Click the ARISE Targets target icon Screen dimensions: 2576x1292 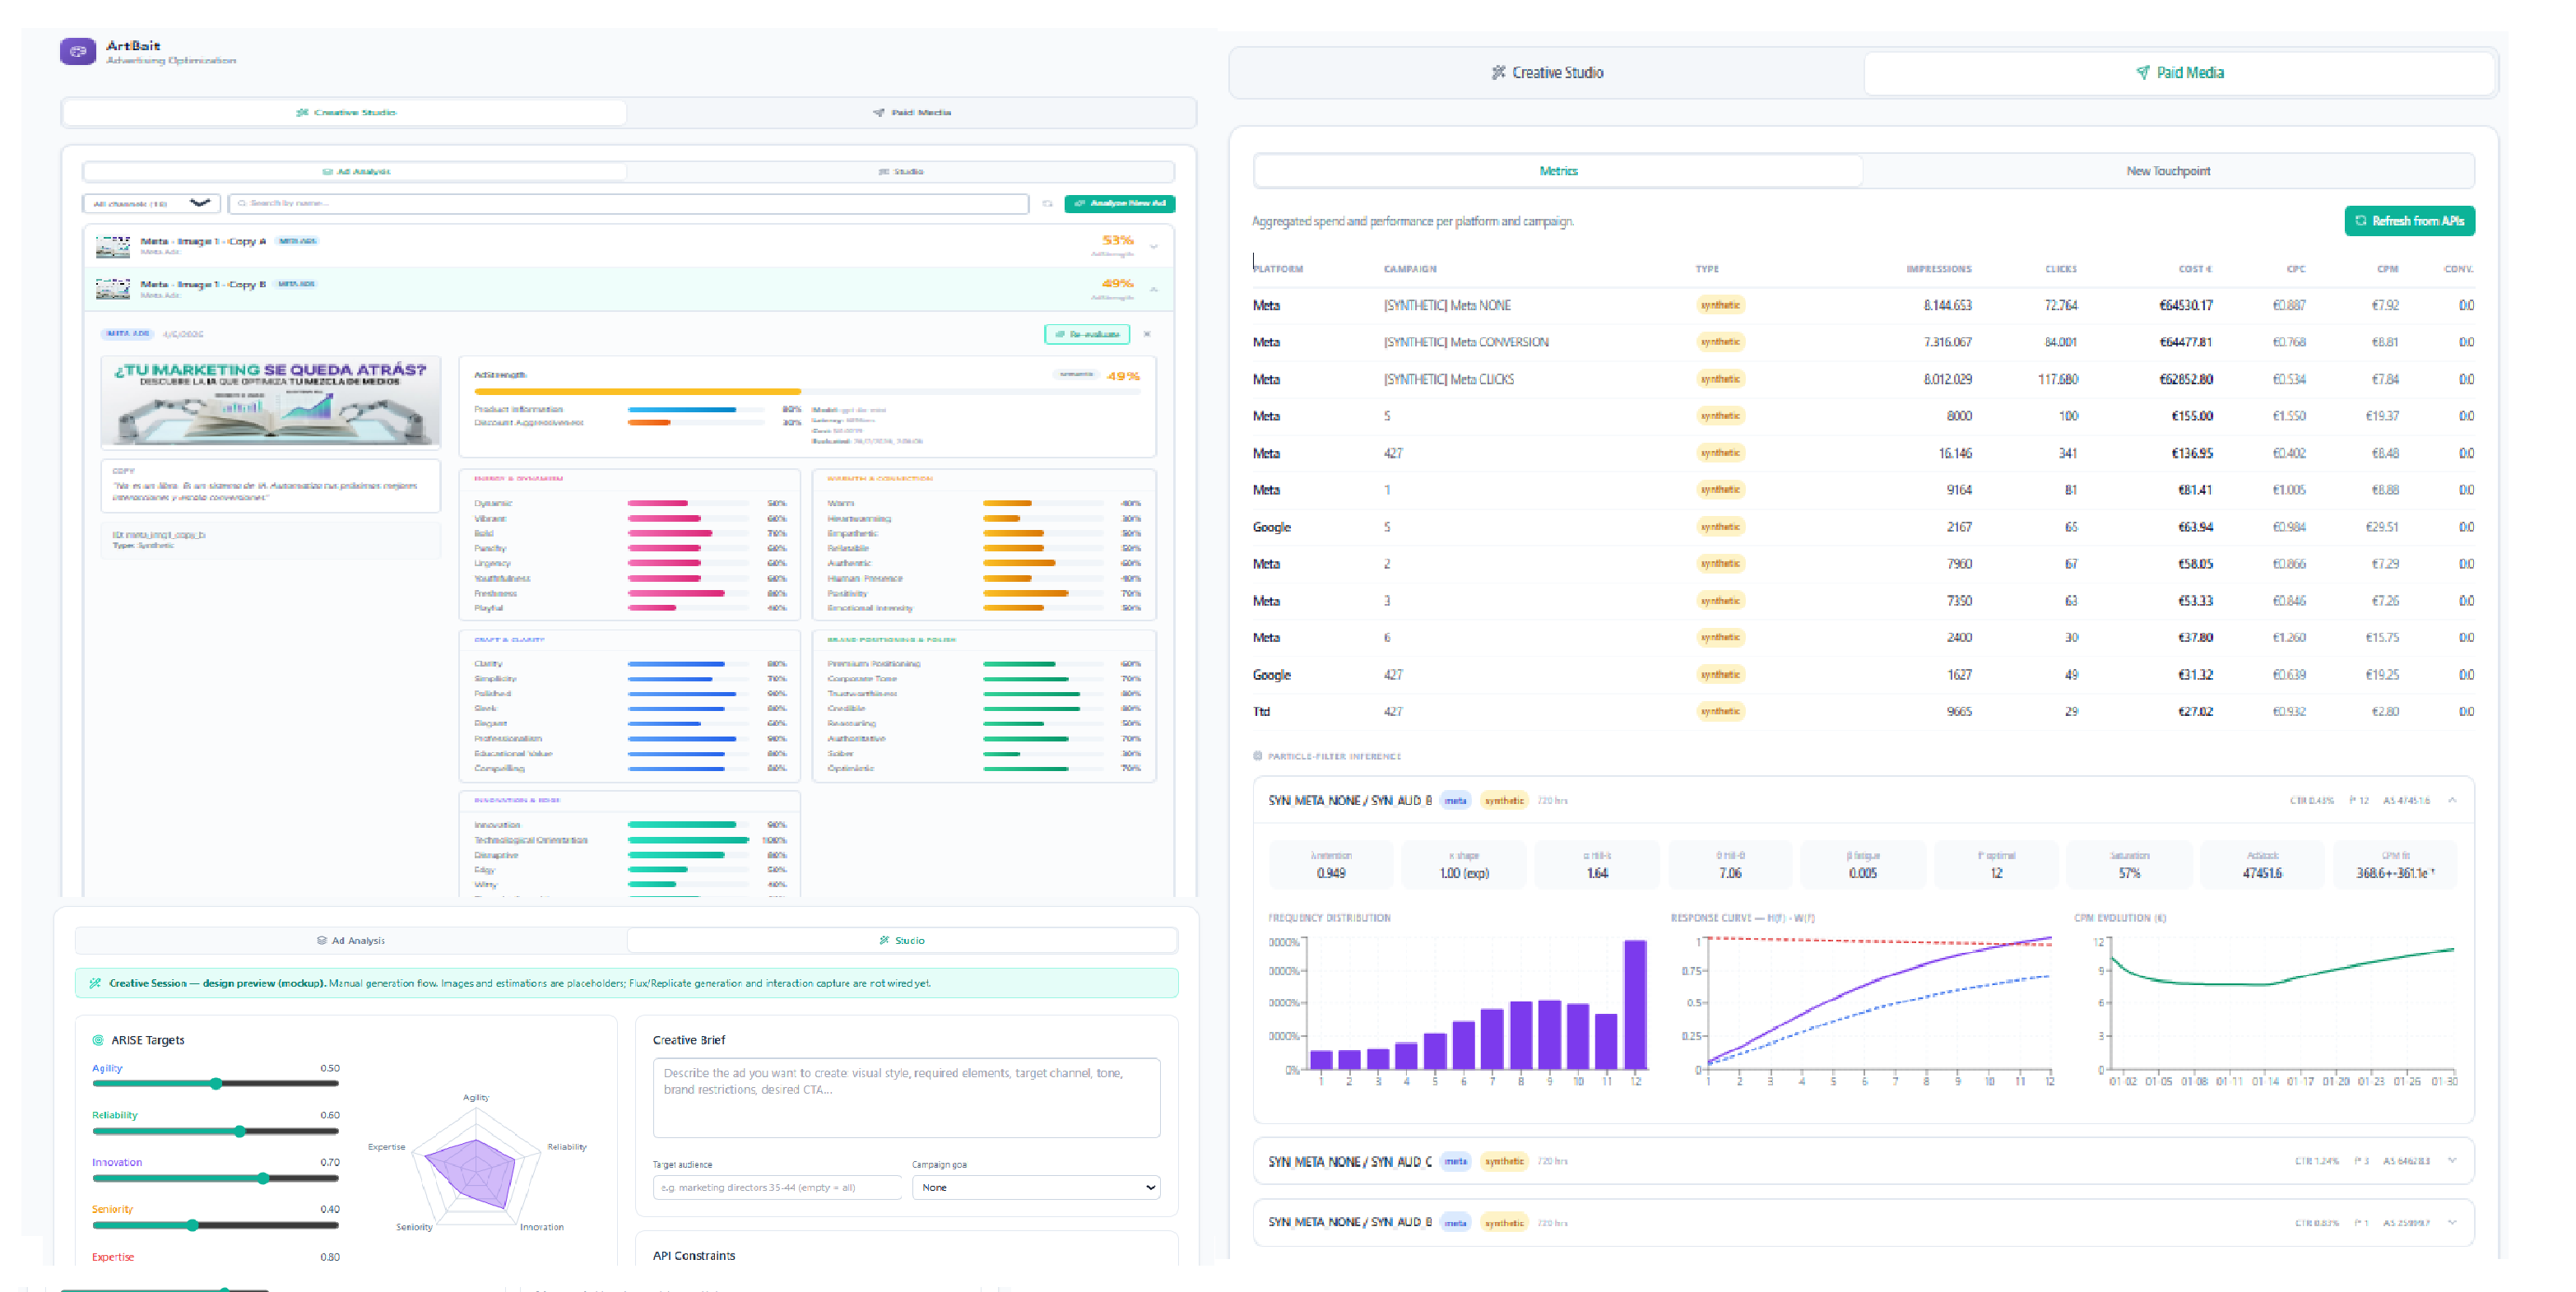(x=98, y=1040)
